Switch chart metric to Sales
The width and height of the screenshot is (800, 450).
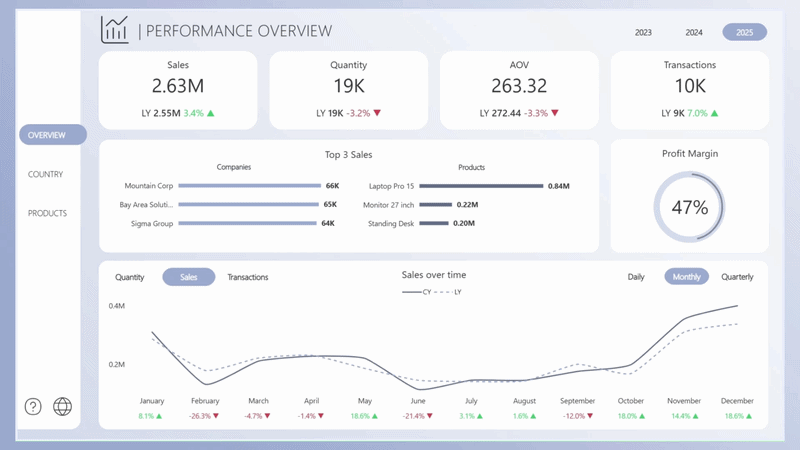pos(189,277)
